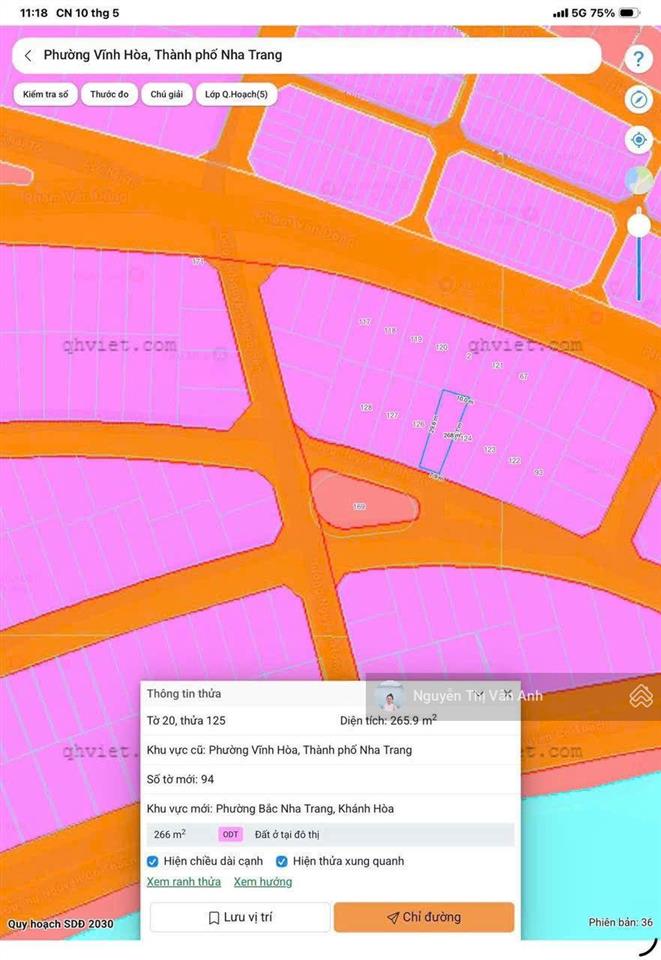Select parcel 93 on the map
This screenshot has width=661, height=960.
pyautogui.click(x=539, y=472)
